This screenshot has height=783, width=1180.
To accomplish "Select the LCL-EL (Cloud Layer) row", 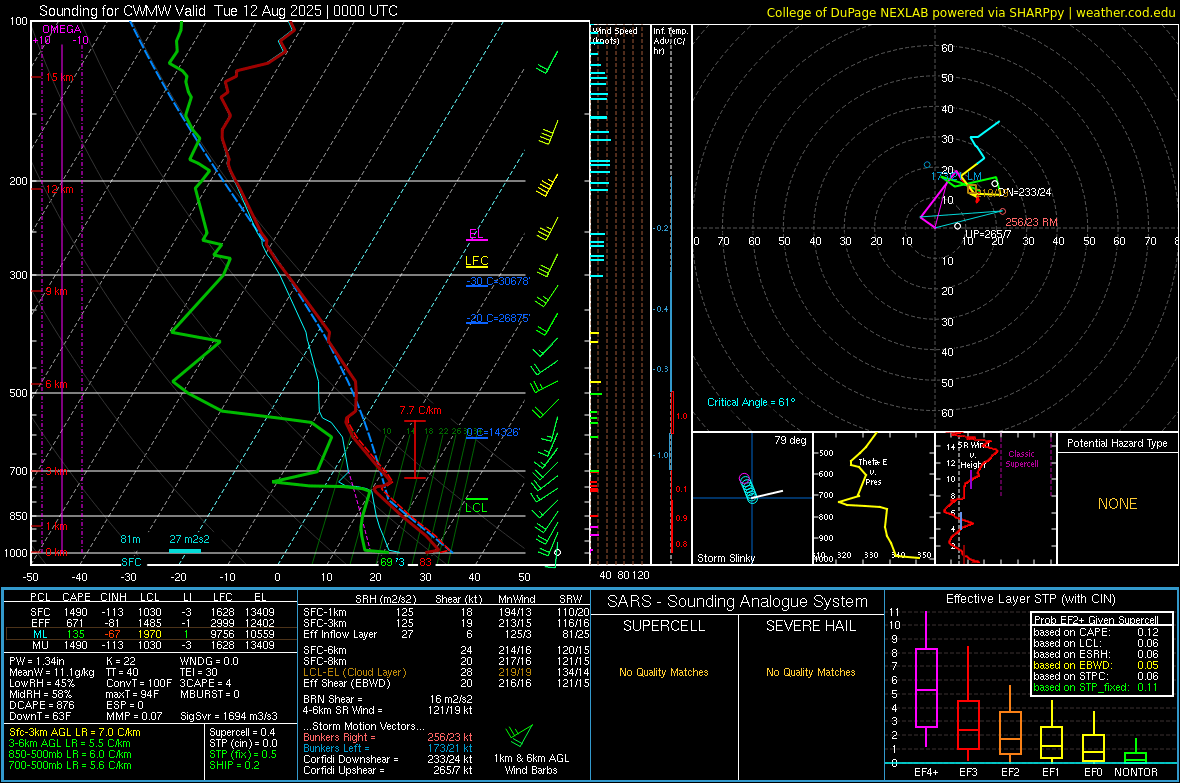I will click(446, 672).
